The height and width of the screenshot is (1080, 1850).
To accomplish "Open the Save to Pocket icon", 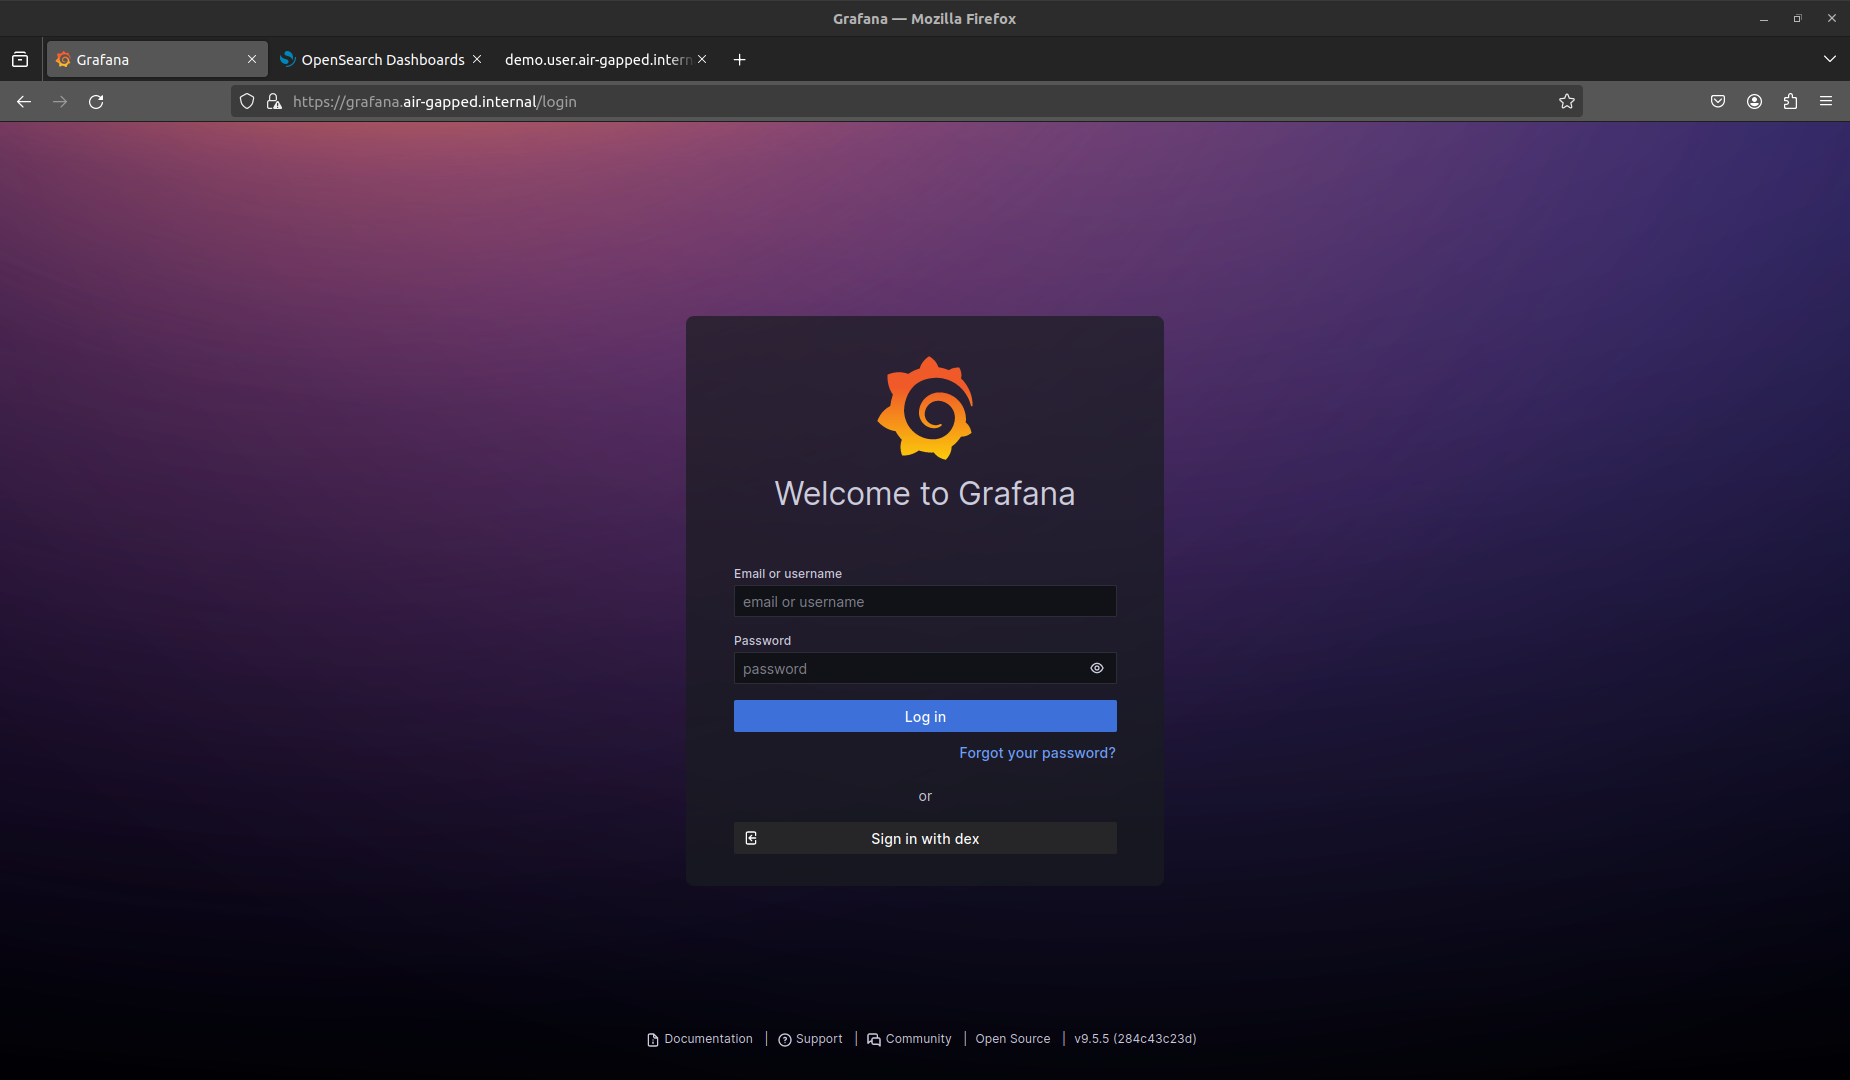I will point(1718,101).
